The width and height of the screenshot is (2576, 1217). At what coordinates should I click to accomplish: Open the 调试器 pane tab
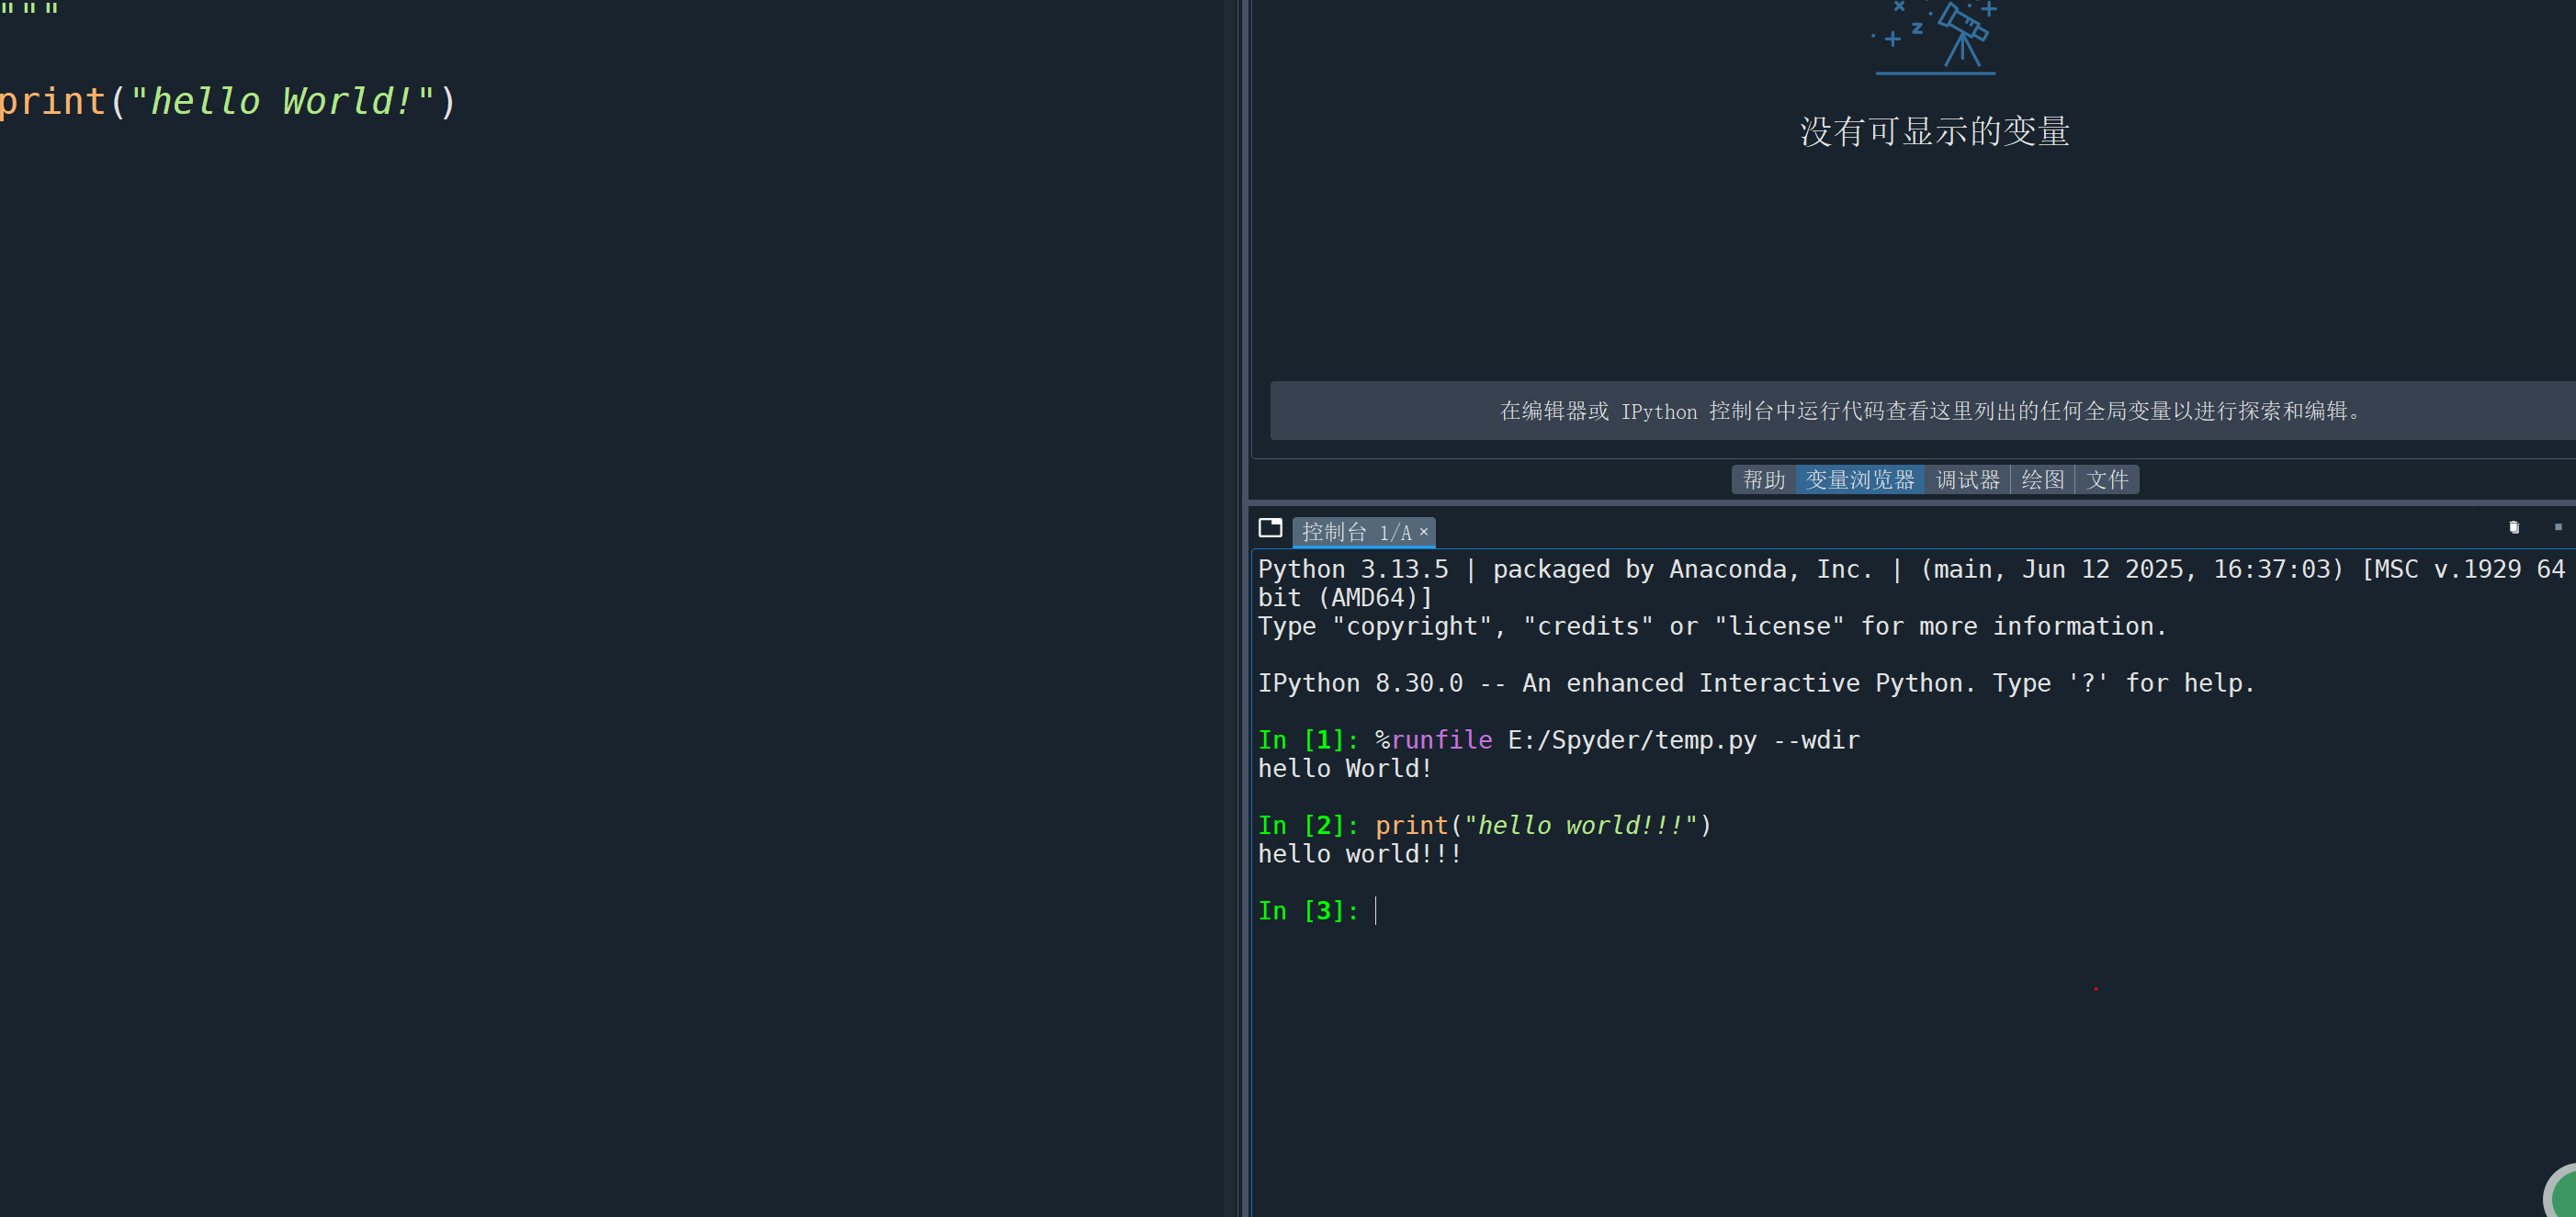point(1967,480)
